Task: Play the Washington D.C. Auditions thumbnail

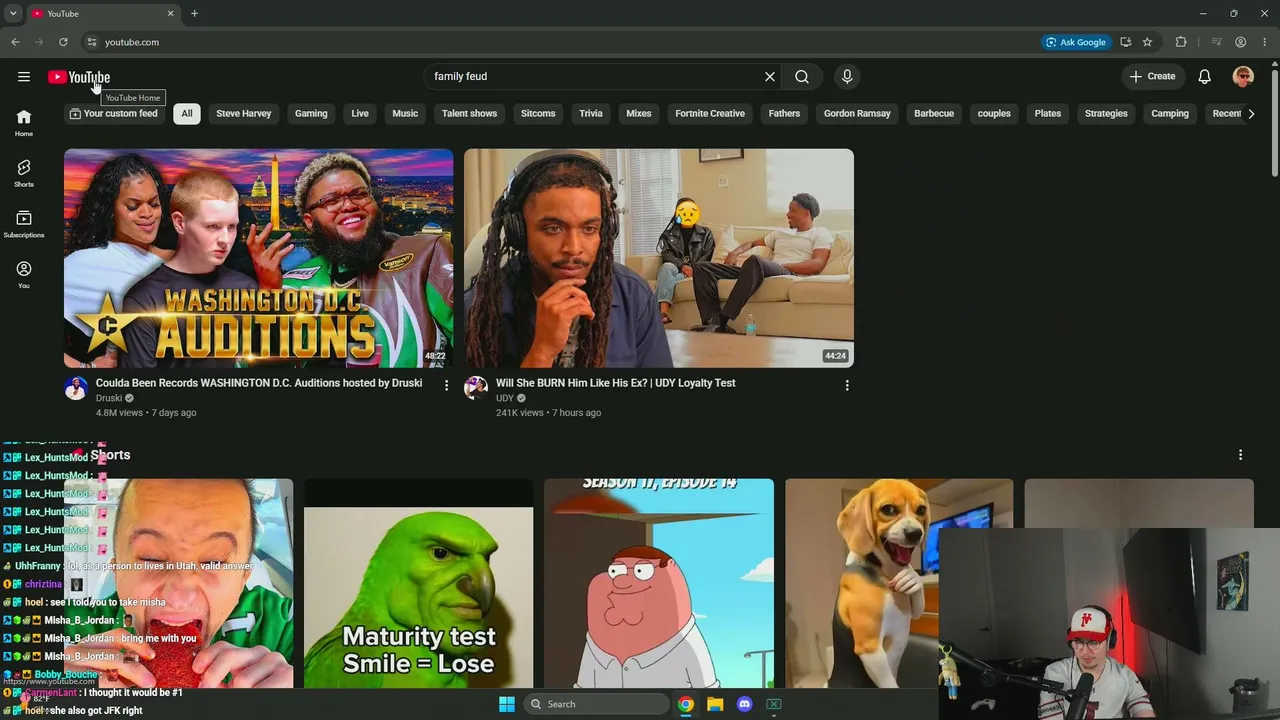Action: click(x=259, y=258)
